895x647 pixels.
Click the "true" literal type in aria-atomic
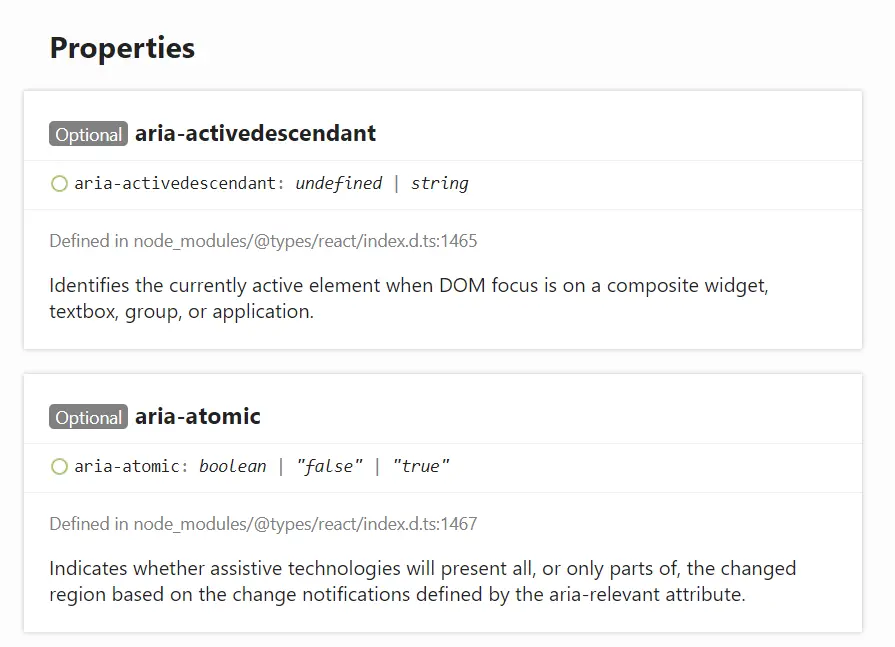421,466
